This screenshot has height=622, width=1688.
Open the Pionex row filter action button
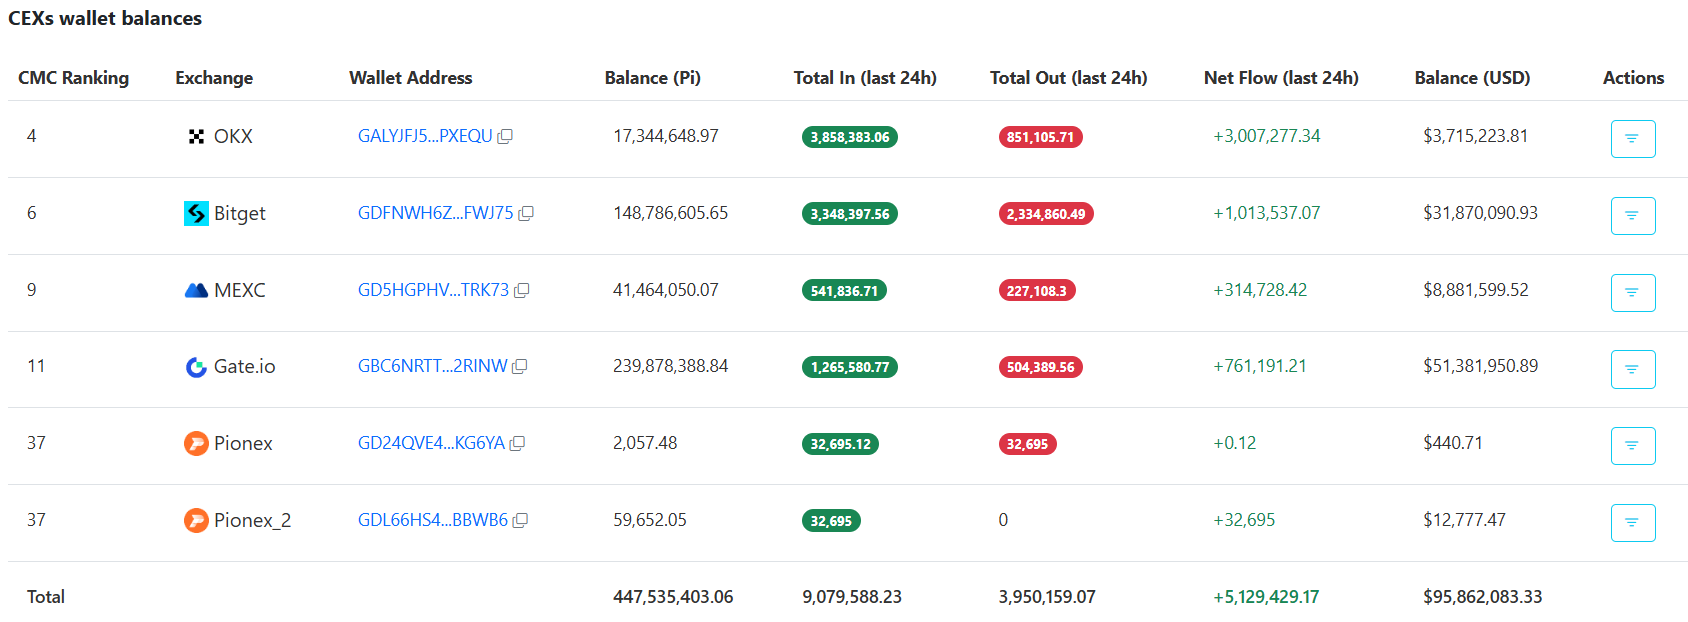point(1632,446)
